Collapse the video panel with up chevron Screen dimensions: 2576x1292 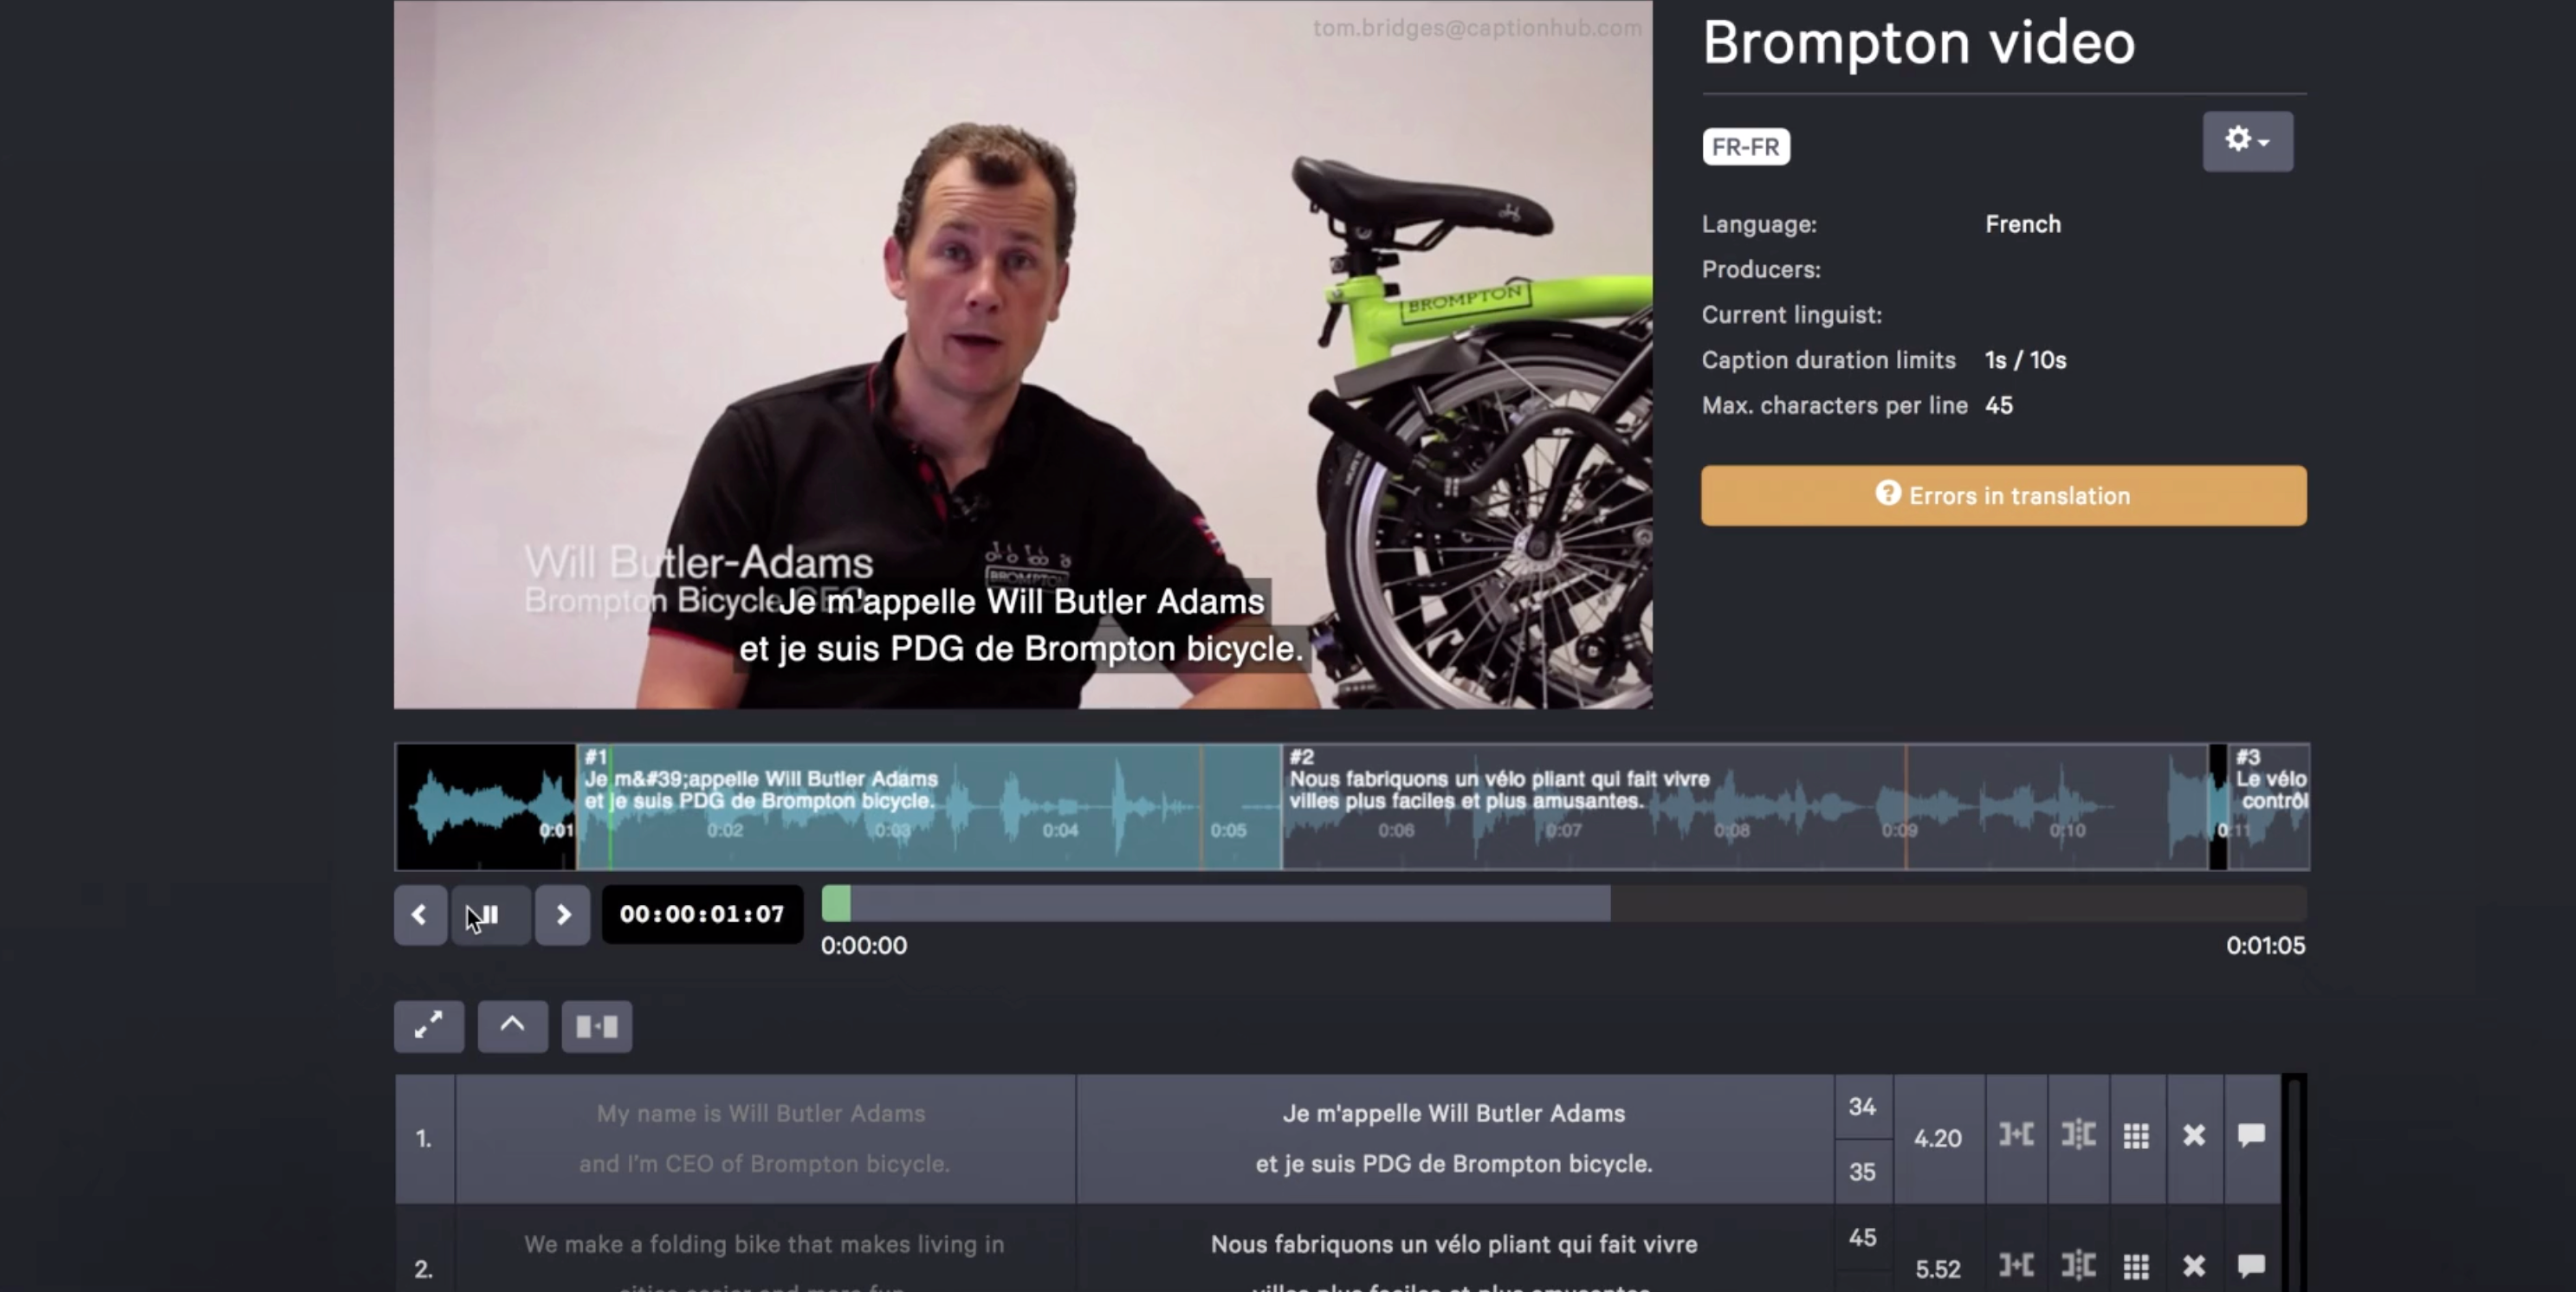[x=512, y=1026]
